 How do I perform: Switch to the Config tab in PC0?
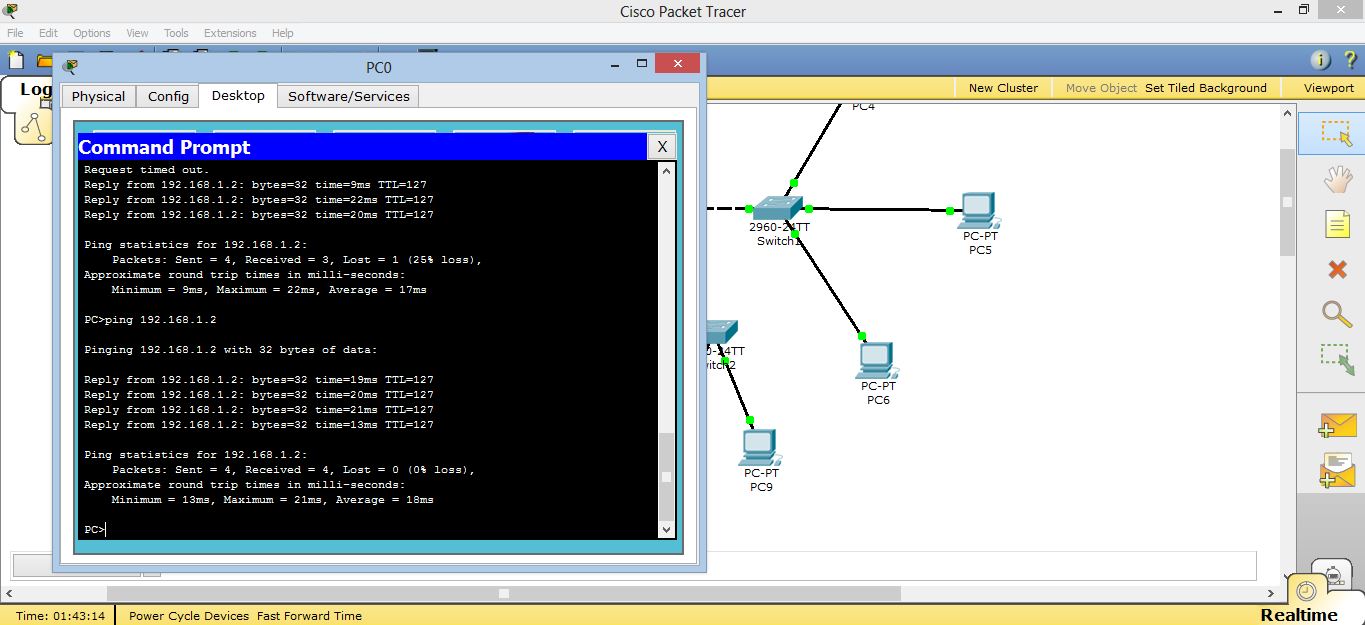[168, 96]
